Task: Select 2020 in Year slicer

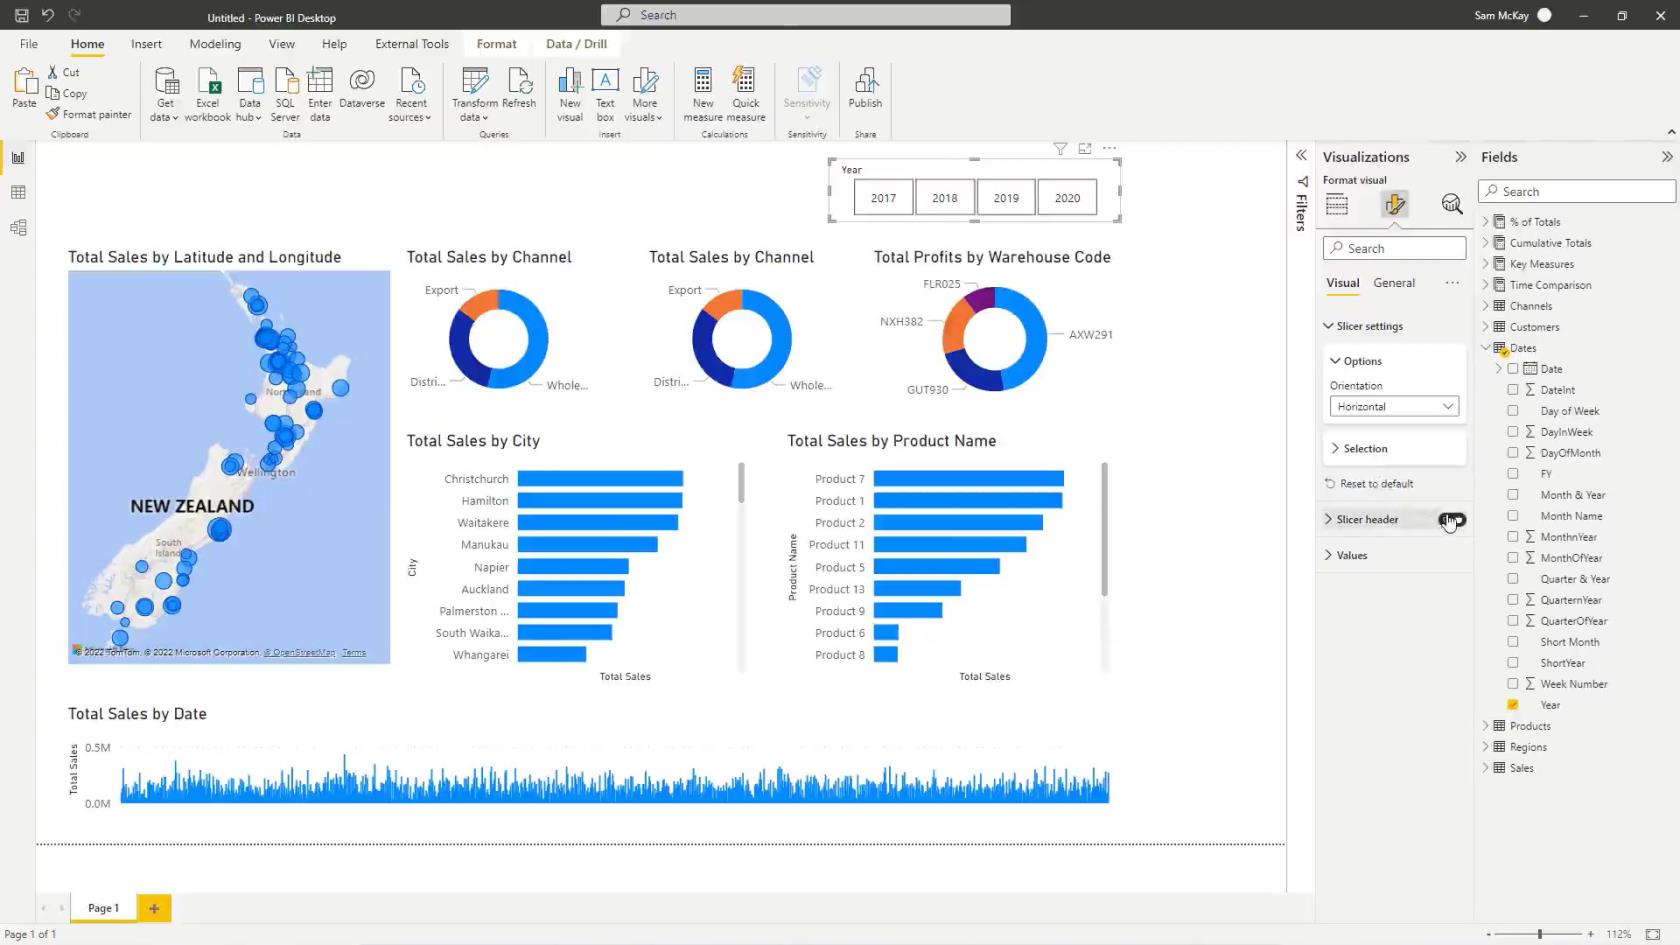Action: (1067, 198)
